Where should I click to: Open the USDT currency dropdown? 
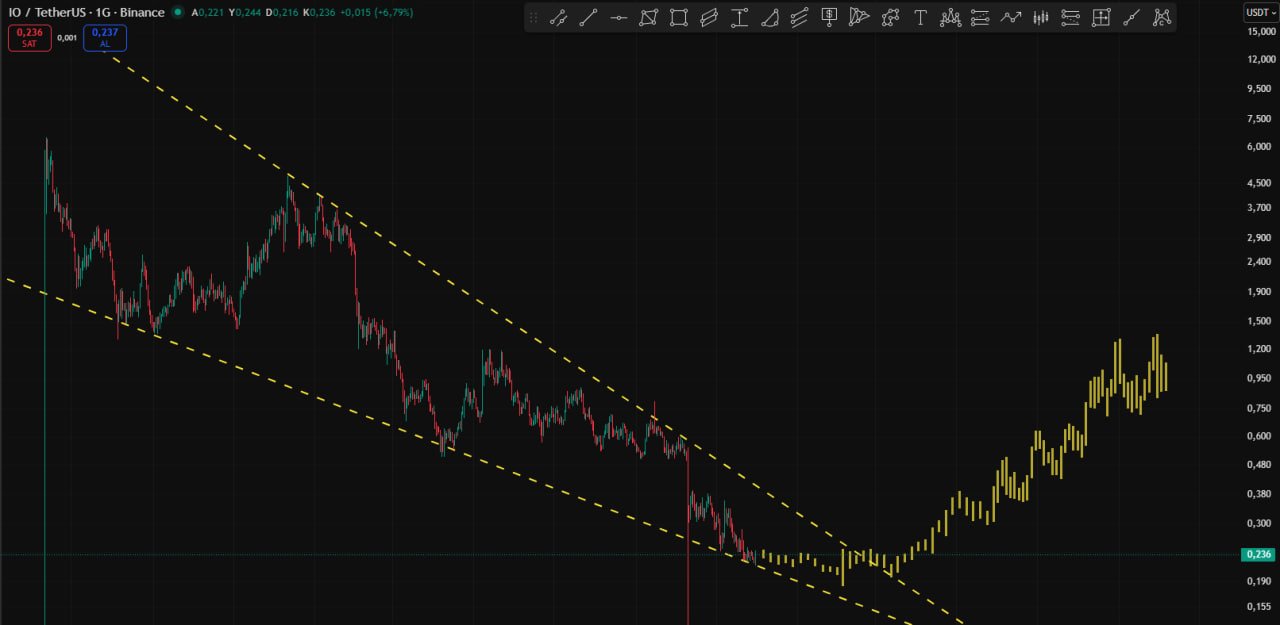click(1260, 12)
